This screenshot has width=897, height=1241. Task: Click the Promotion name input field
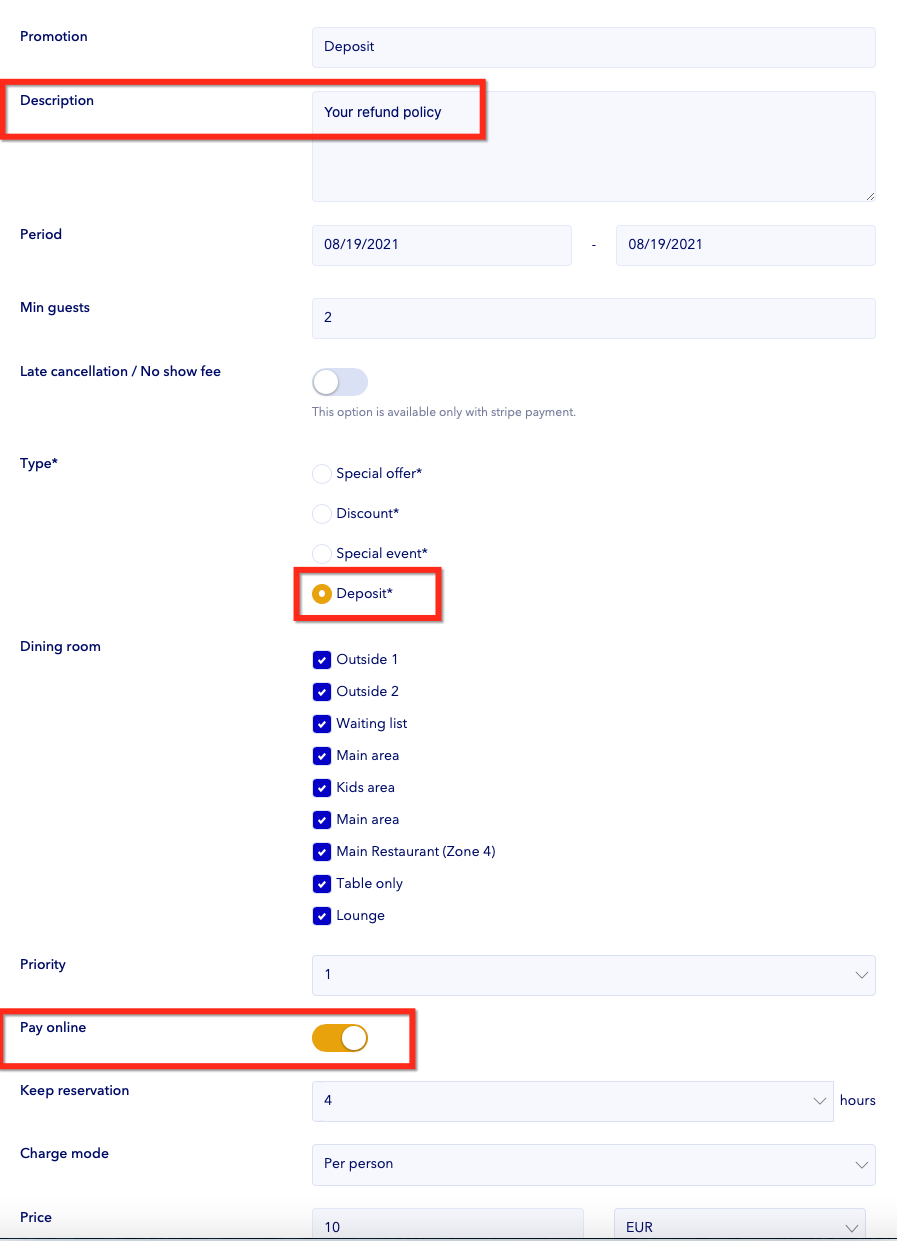(x=593, y=47)
